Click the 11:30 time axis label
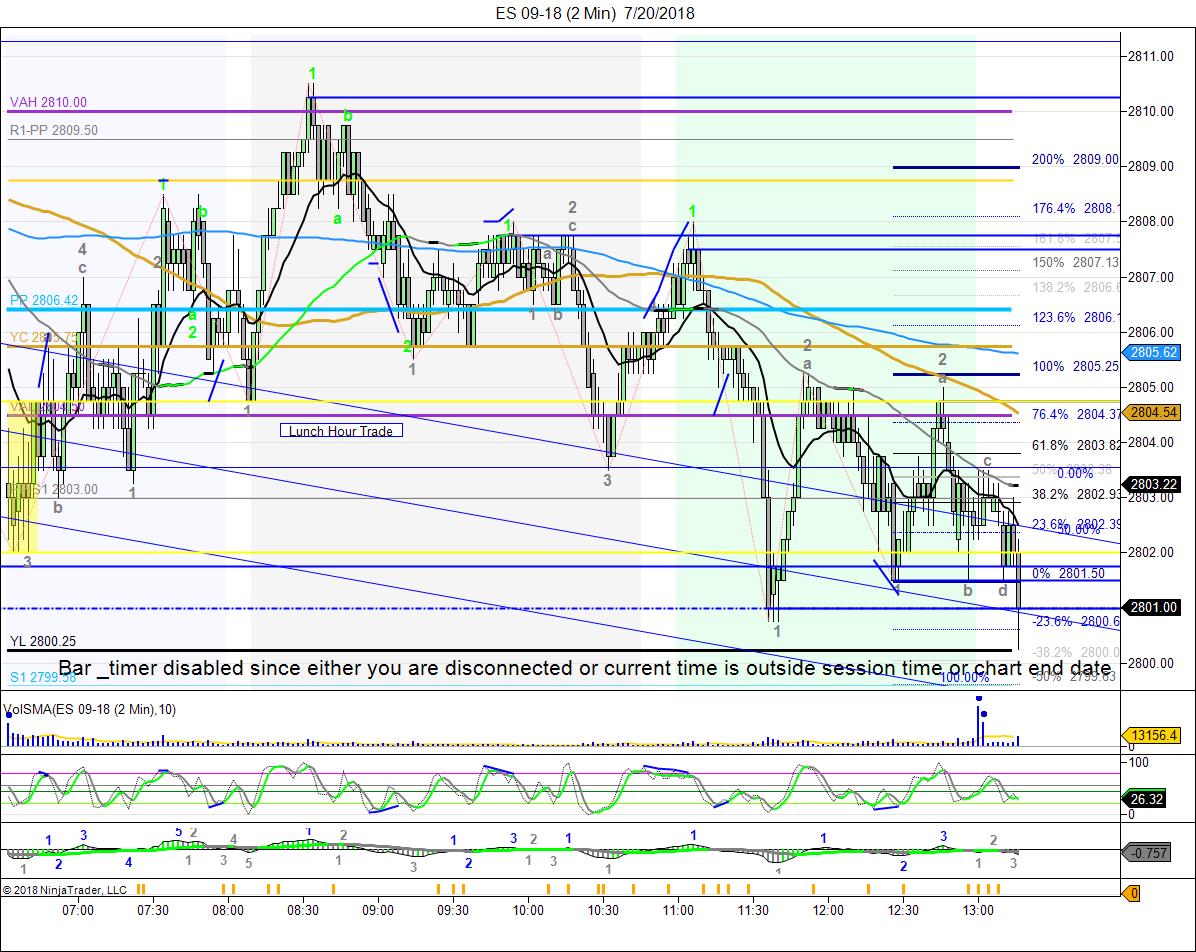The width and height of the screenshot is (1196, 952). [x=753, y=910]
